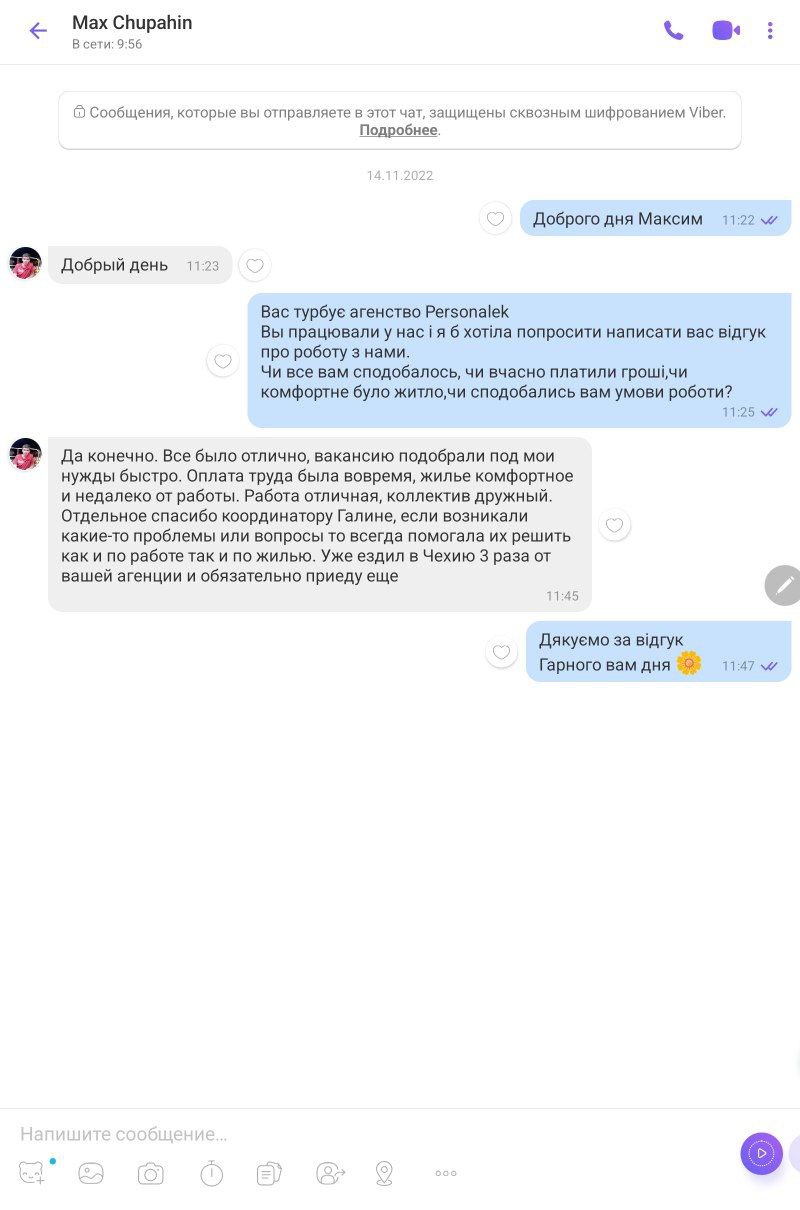
Task: Like the "Доброго дня Максим" message
Action: coord(495,218)
